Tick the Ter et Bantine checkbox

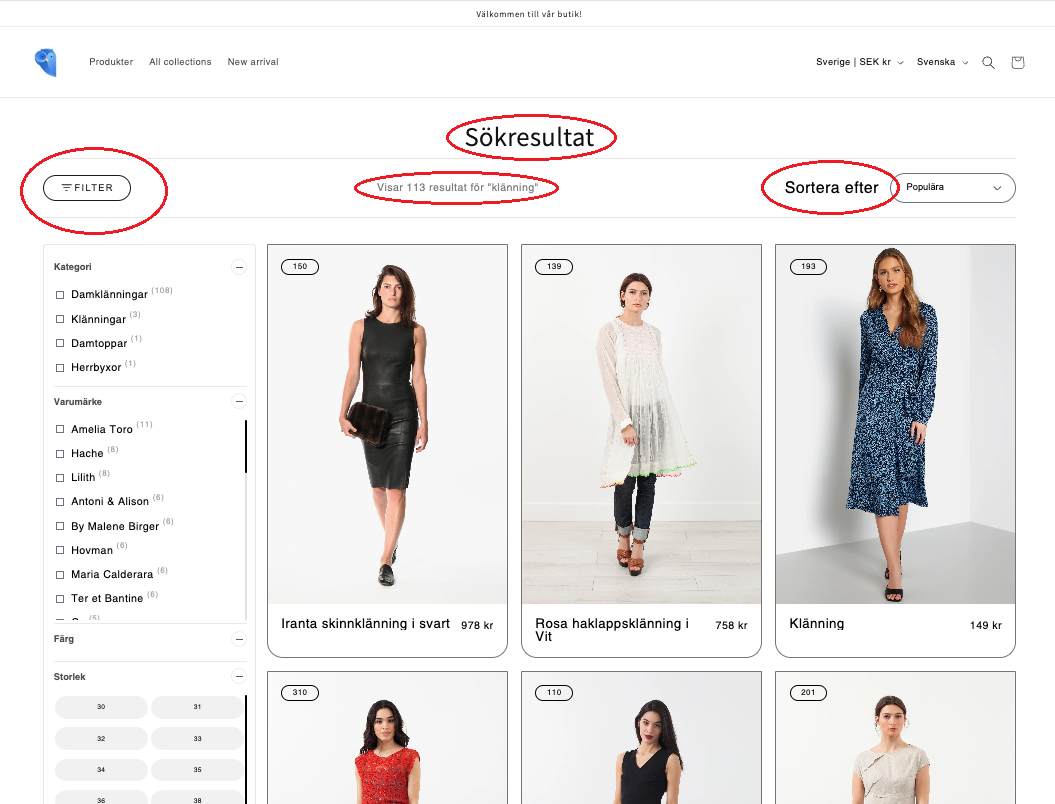60,599
